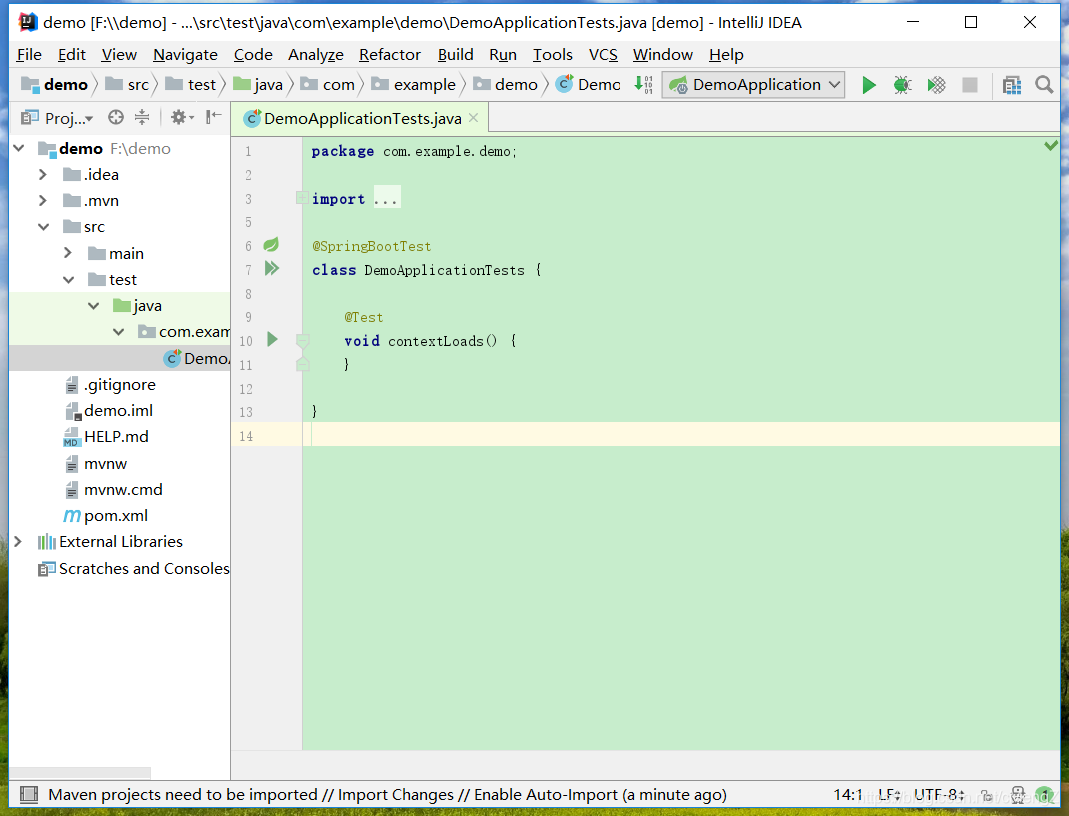Open the Navigate menu

pos(185,55)
